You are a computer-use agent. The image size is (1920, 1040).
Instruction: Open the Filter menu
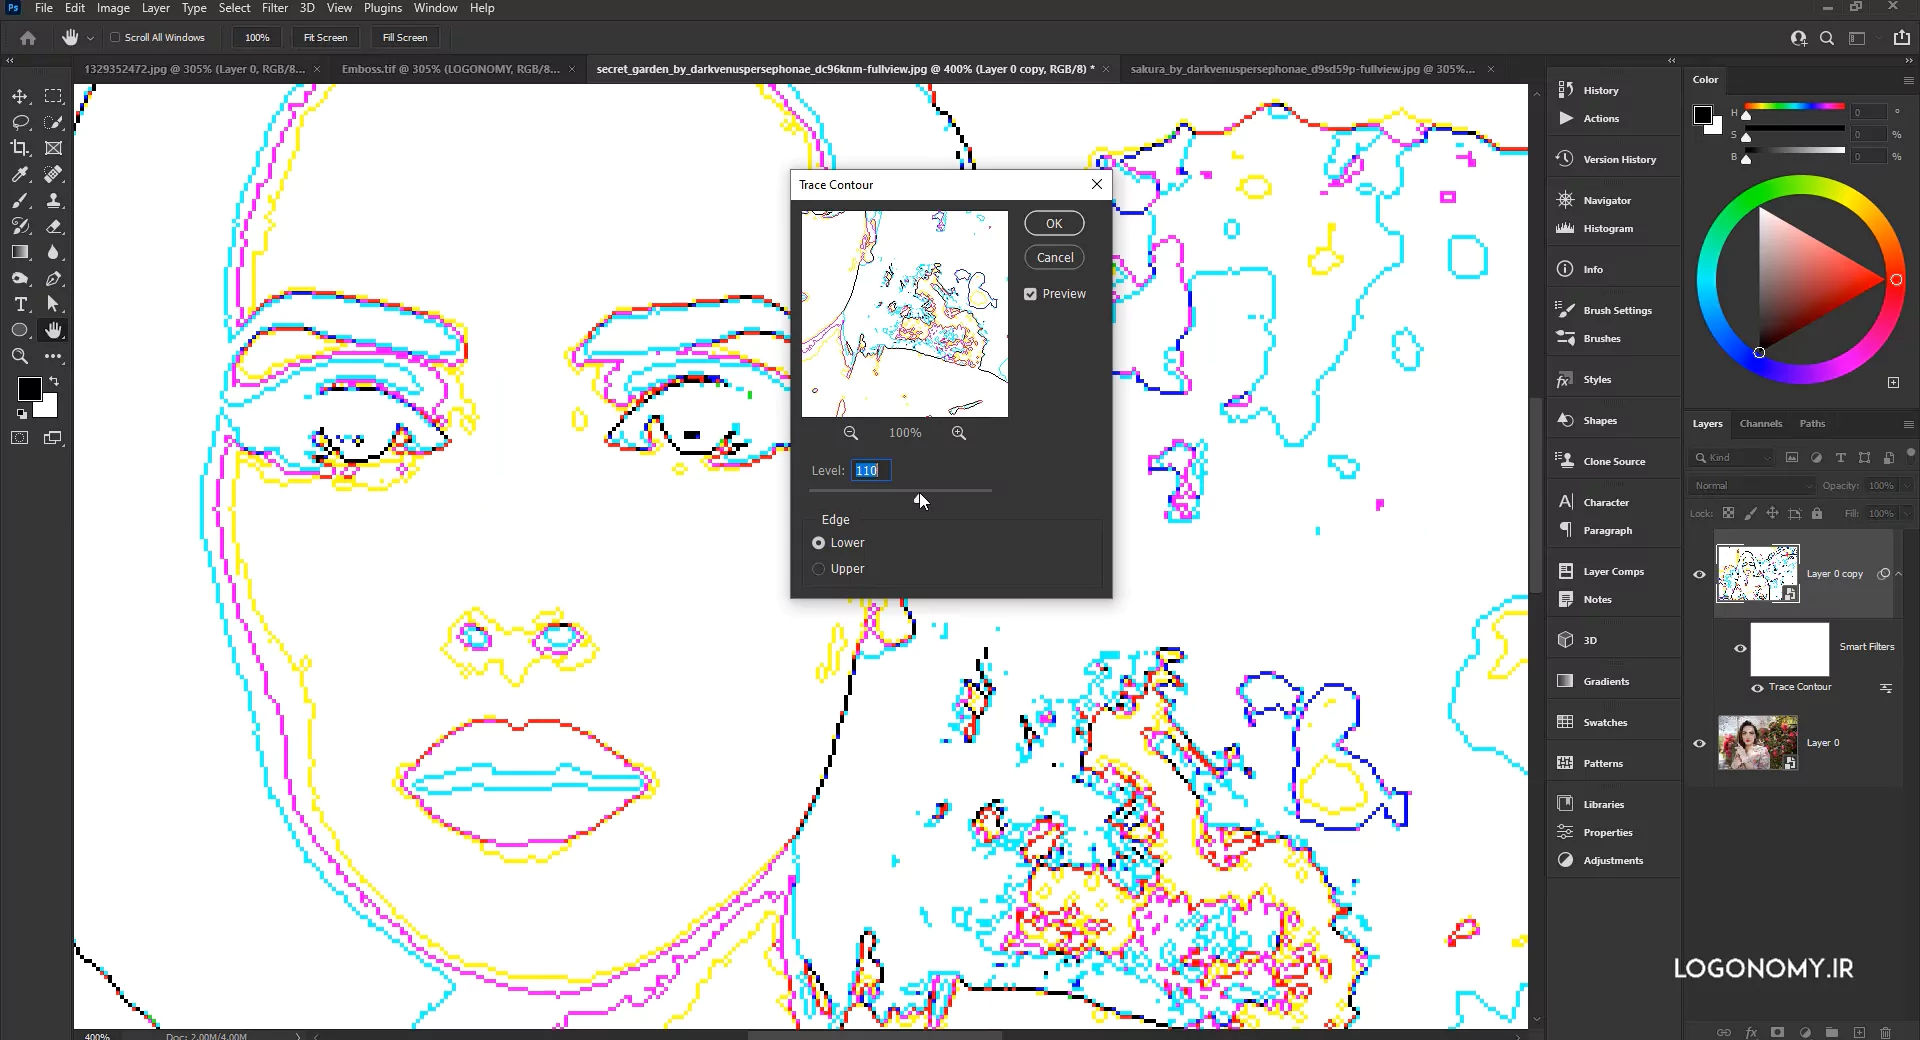275,8
